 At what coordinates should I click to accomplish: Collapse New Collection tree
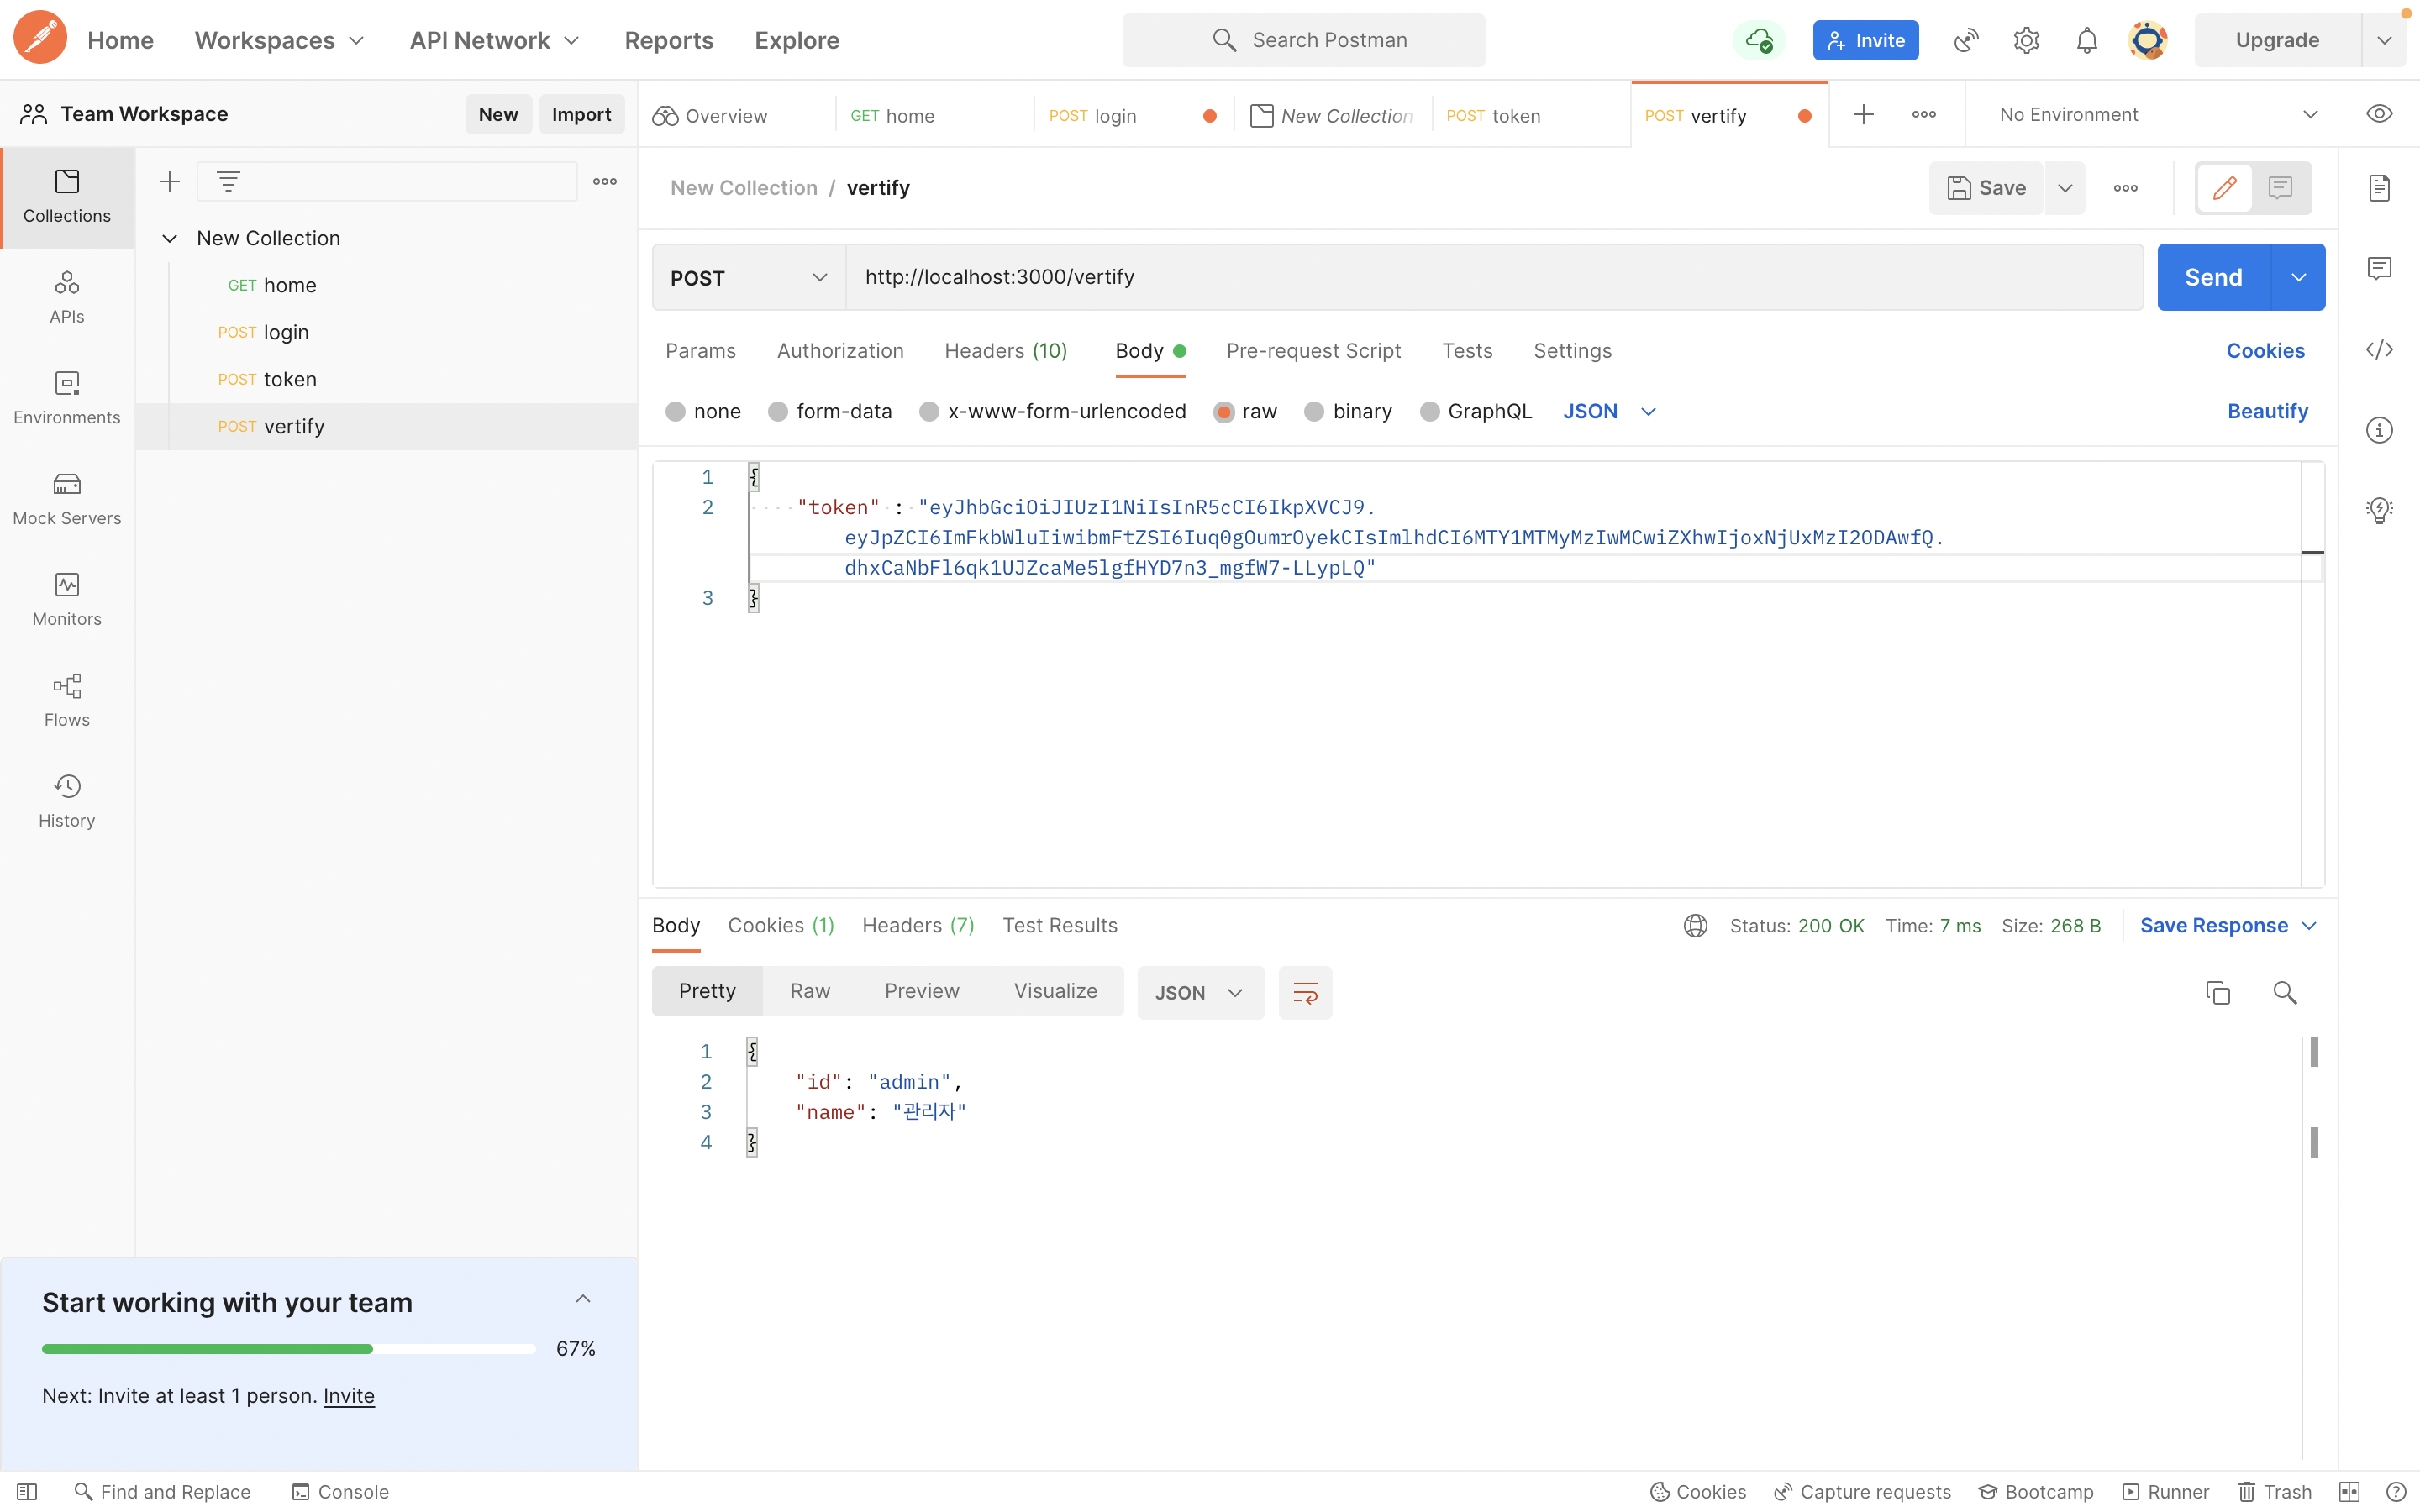[169, 238]
